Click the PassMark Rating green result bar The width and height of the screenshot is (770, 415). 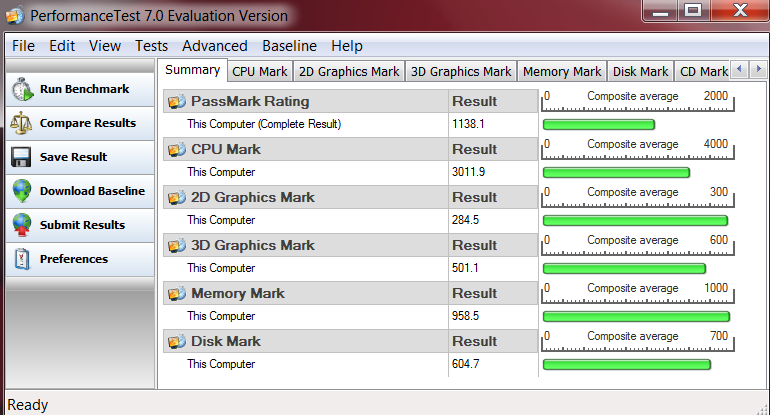pos(599,125)
